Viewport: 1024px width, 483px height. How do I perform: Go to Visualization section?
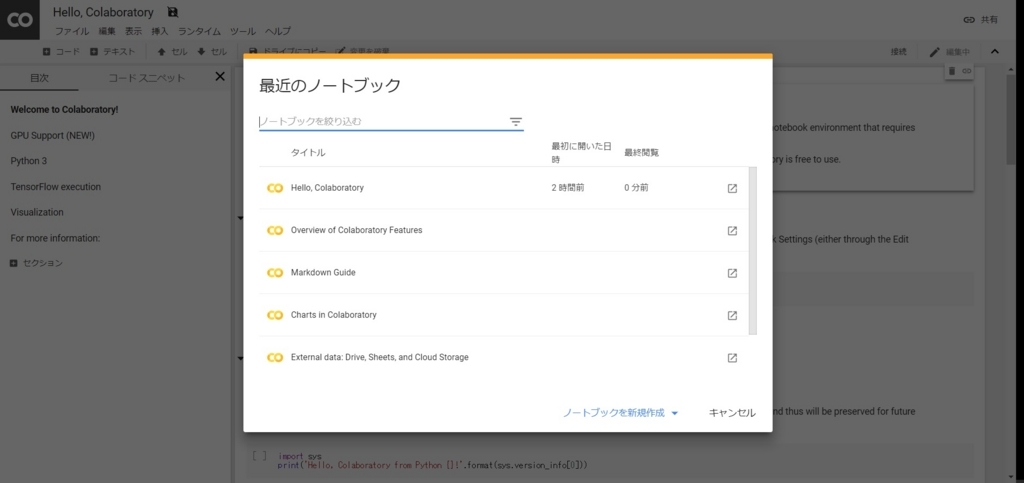[37, 212]
